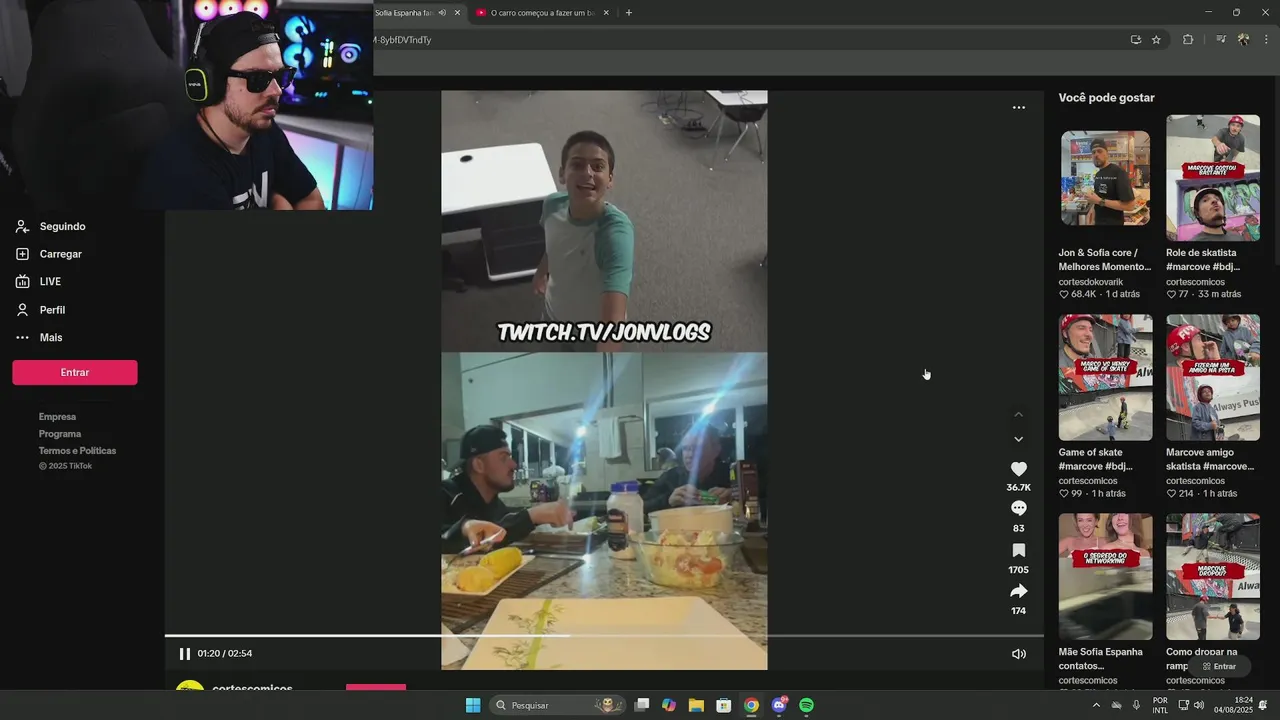Image resolution: width=1280 pixels, height=720 pixels.
Task: Click the install/cast icon in address bar
Action: point(1135,40)
